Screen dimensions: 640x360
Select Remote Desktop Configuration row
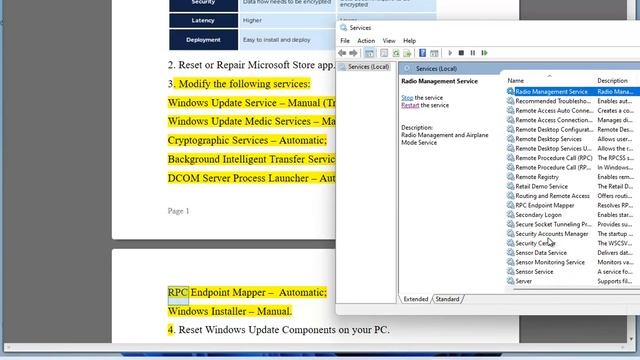click(x=573, y=129)
